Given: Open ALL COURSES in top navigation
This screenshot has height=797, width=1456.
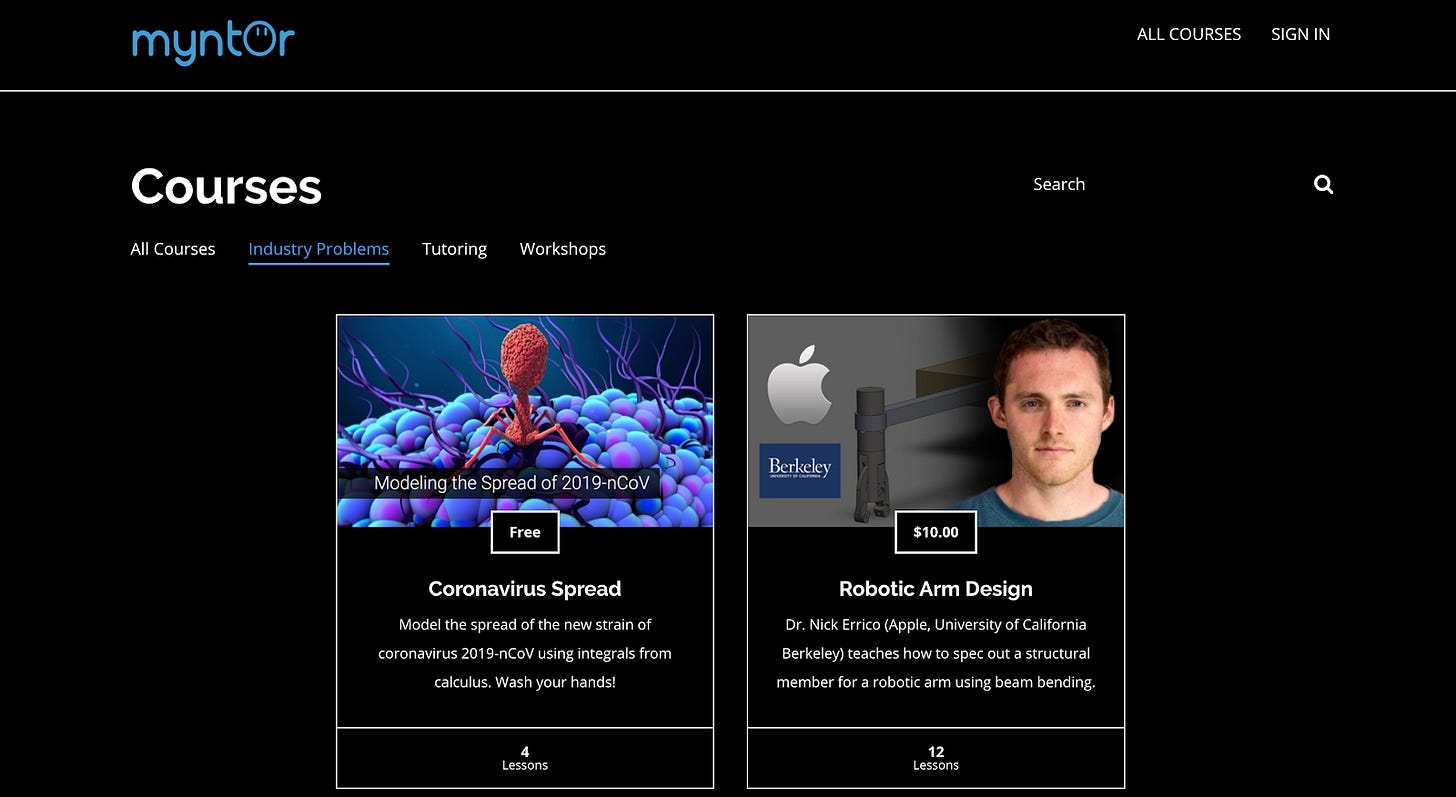Looking at the screenshot, I should [1189, 34].
